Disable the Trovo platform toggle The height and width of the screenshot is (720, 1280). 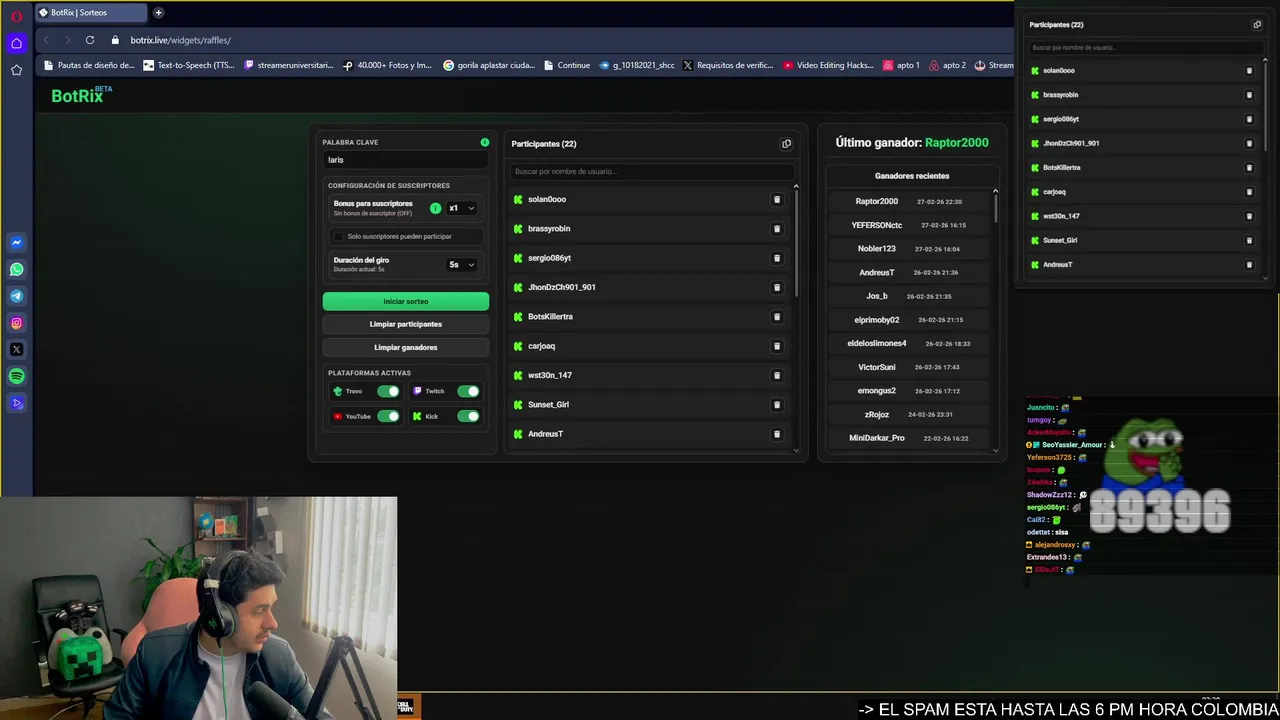tap(388, 391)
